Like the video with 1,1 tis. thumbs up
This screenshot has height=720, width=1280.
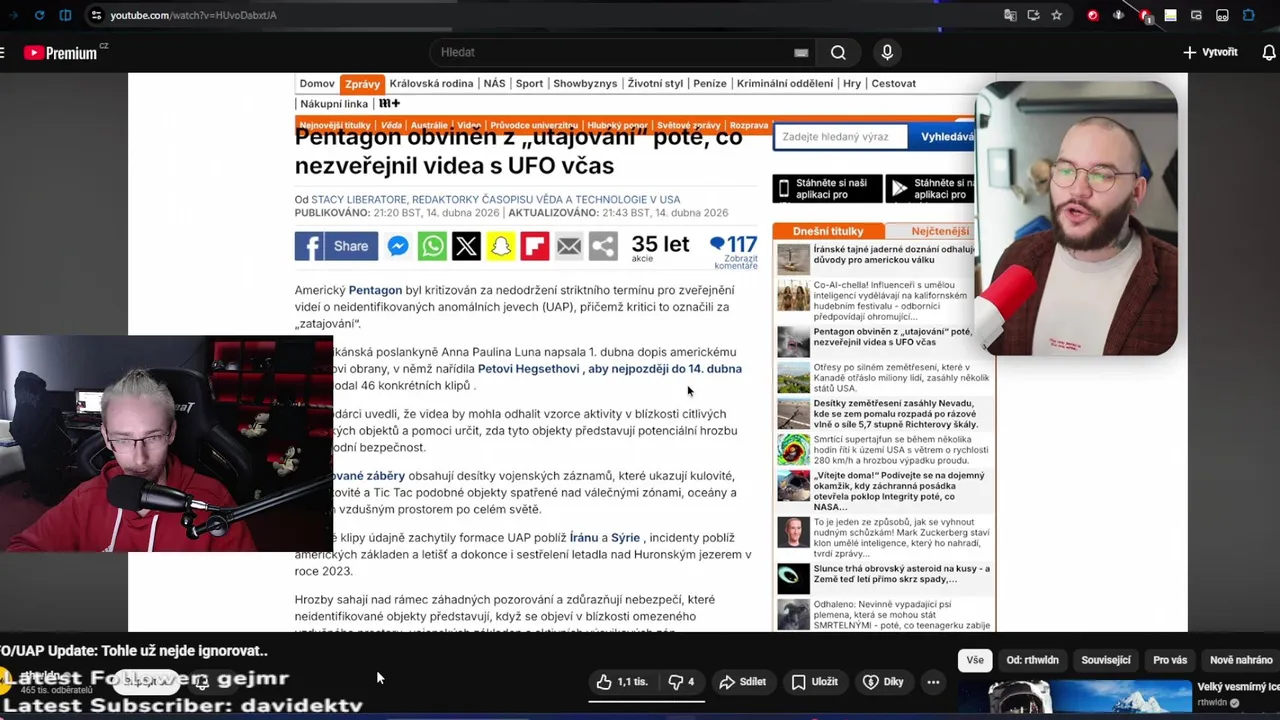click(622, 682)
